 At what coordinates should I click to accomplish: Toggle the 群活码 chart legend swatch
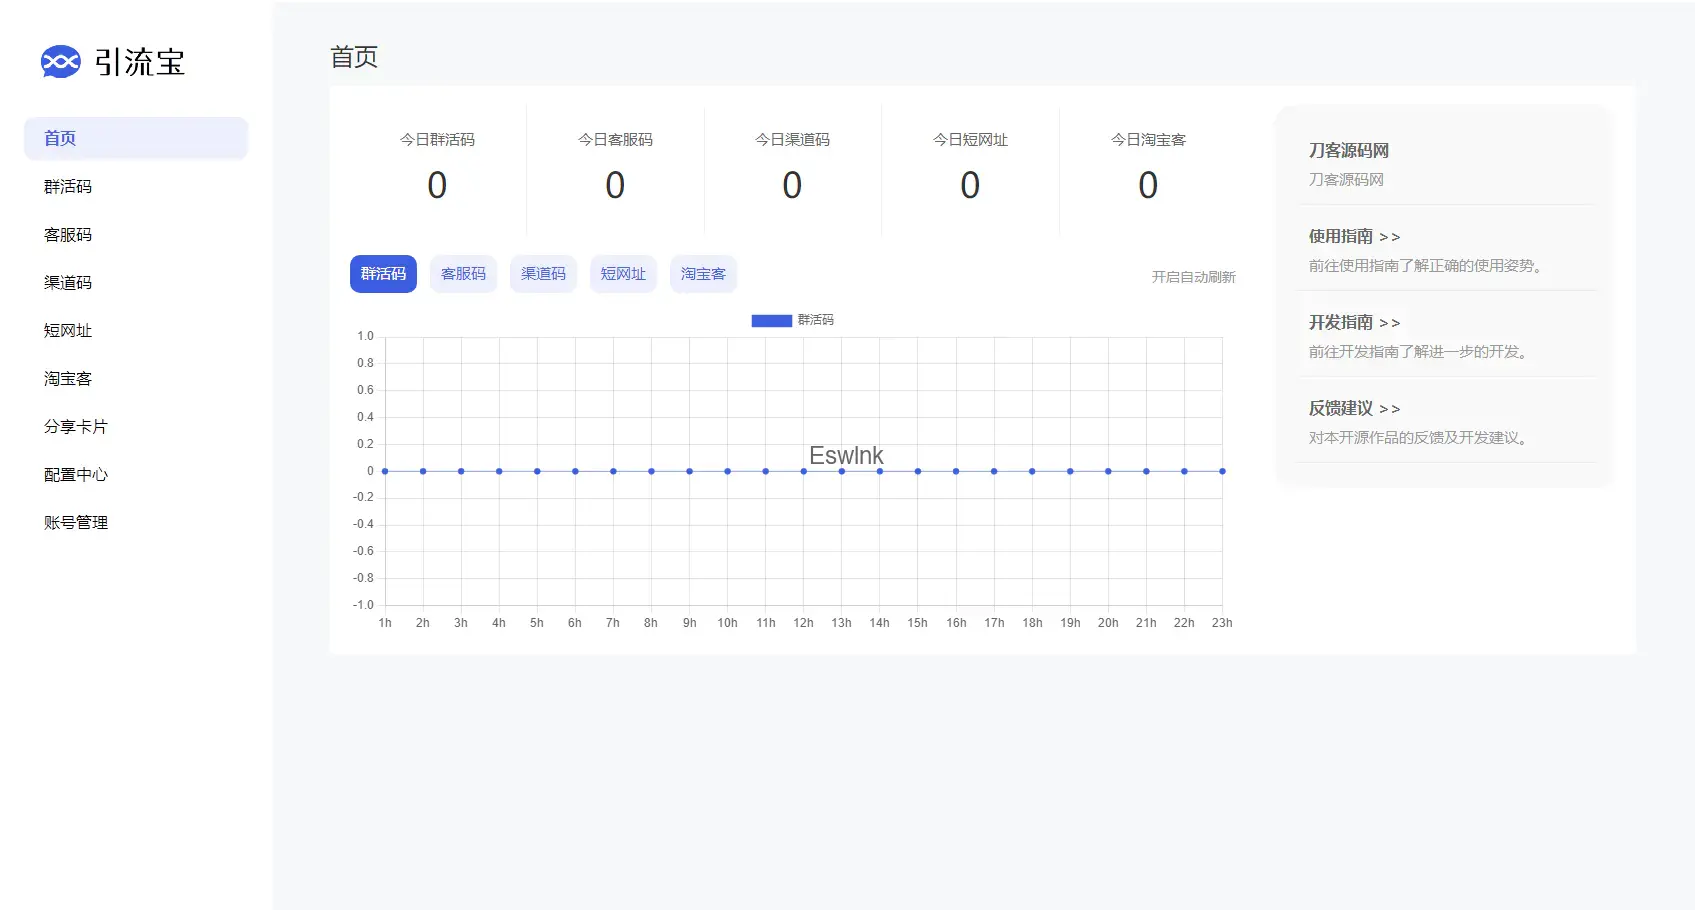click(771, 320)
